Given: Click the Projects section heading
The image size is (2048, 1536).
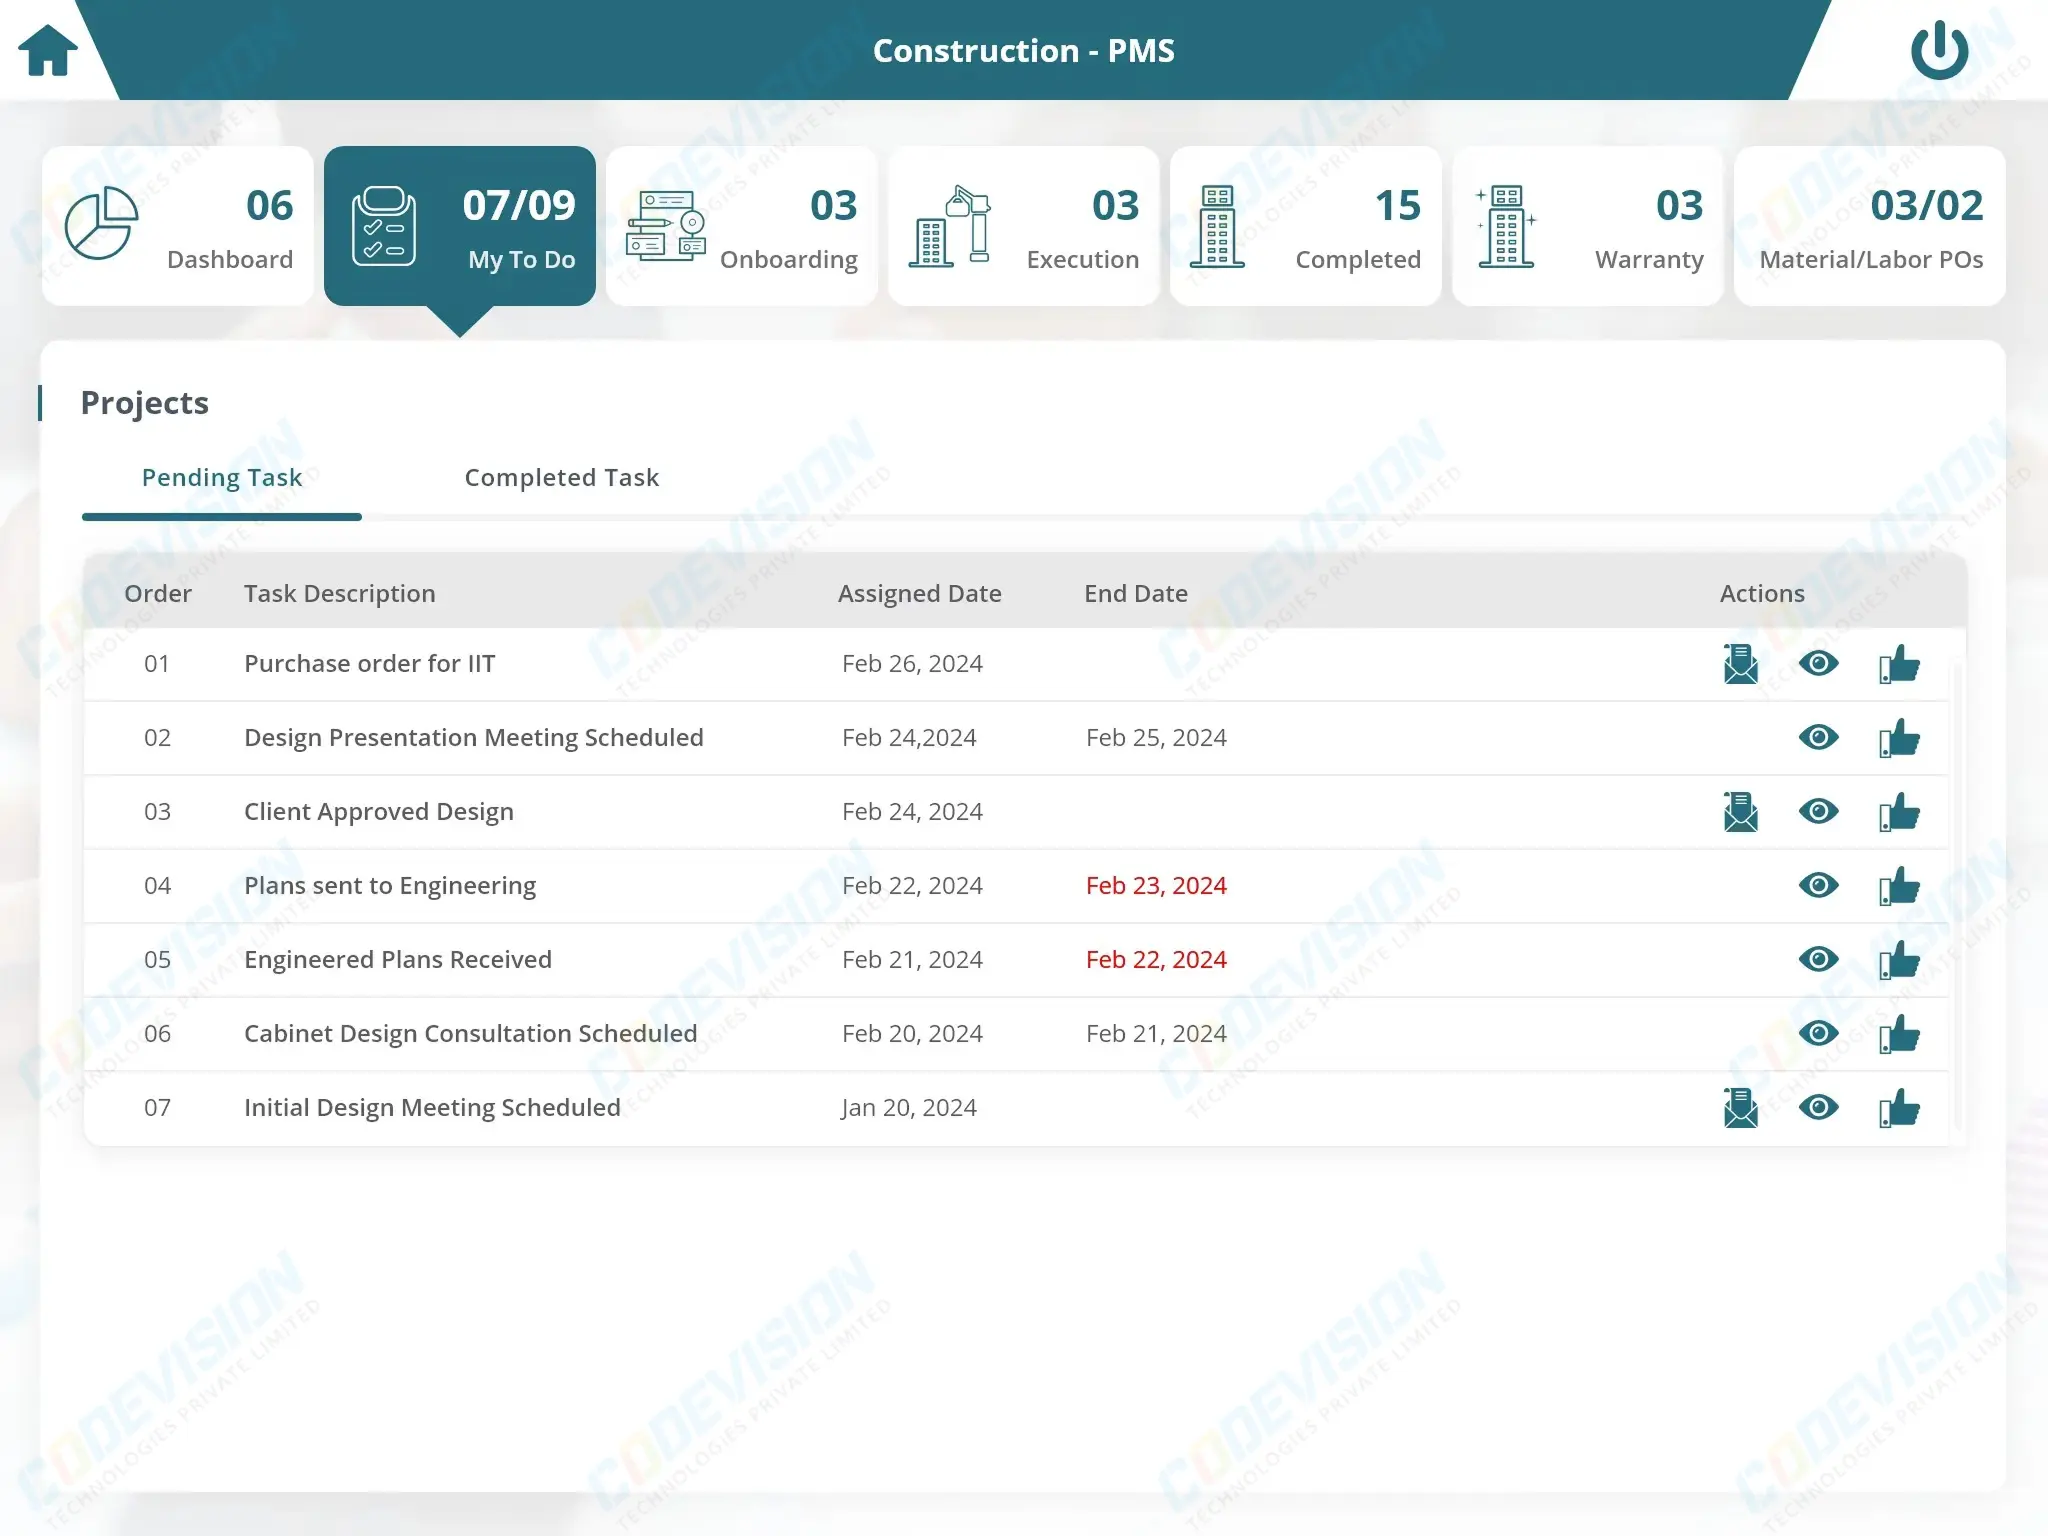Looking at the screenshot, I should click(145, 403).
